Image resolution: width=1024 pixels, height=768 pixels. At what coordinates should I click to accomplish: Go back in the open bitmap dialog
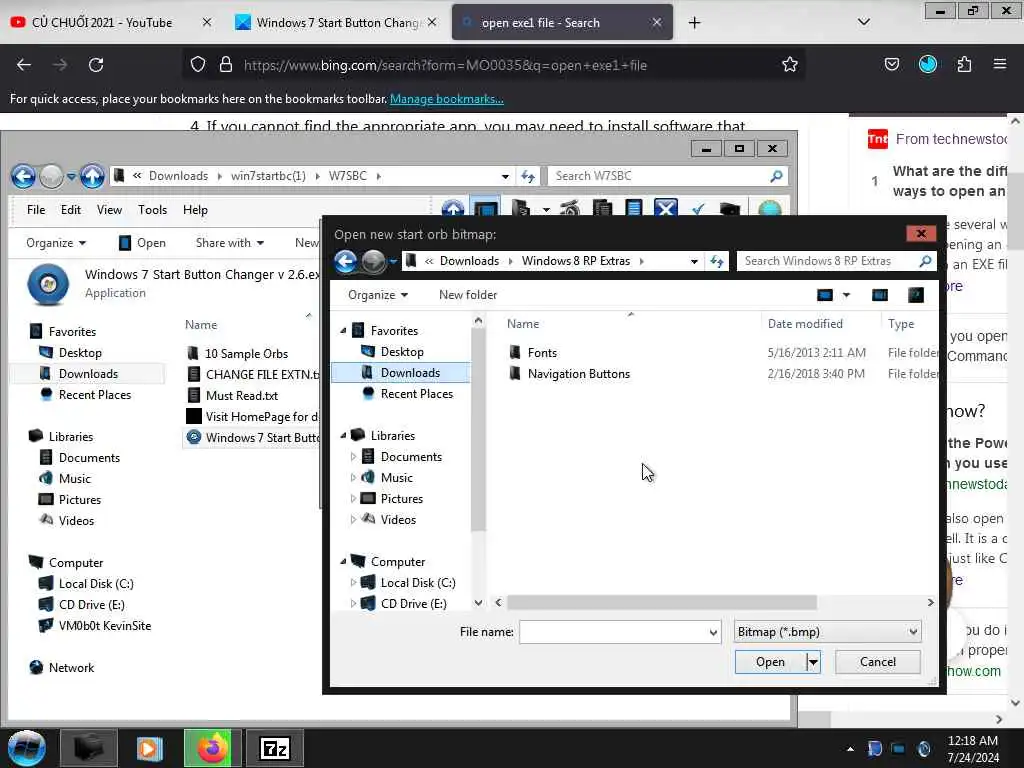tap(346, 261)
